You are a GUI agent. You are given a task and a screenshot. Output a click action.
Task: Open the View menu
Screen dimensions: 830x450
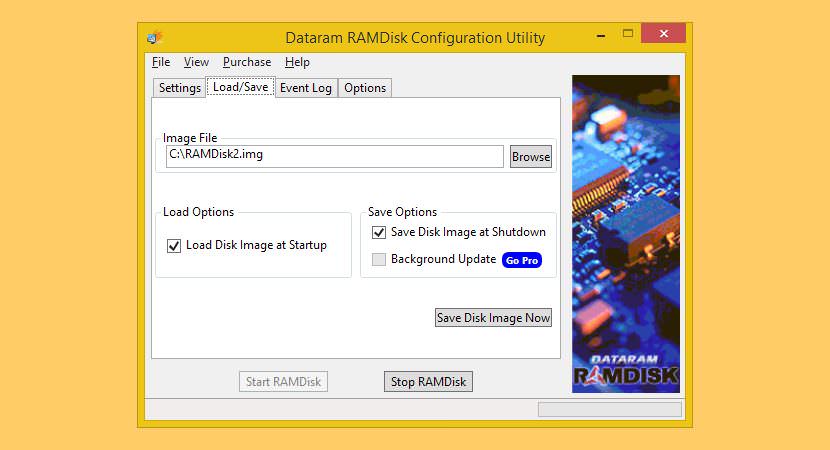[x=196, y=62]
